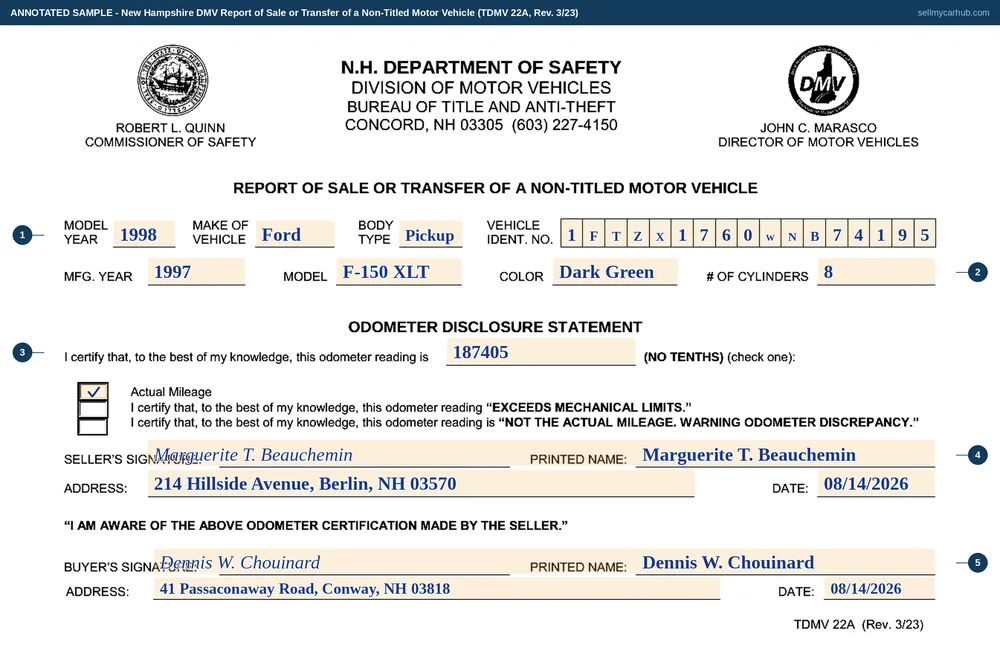Click the Report of Sale or Transfer title
1000x651 pixels.
click(495, 188)
